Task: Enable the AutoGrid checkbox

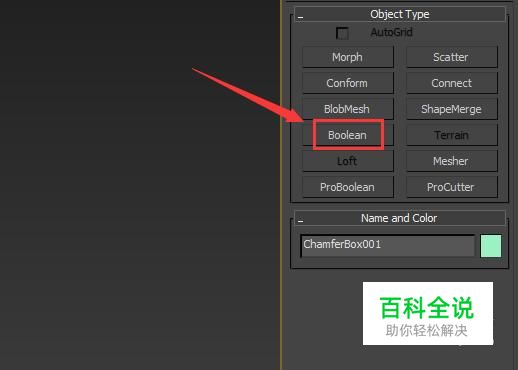Action: click(342, 33)
